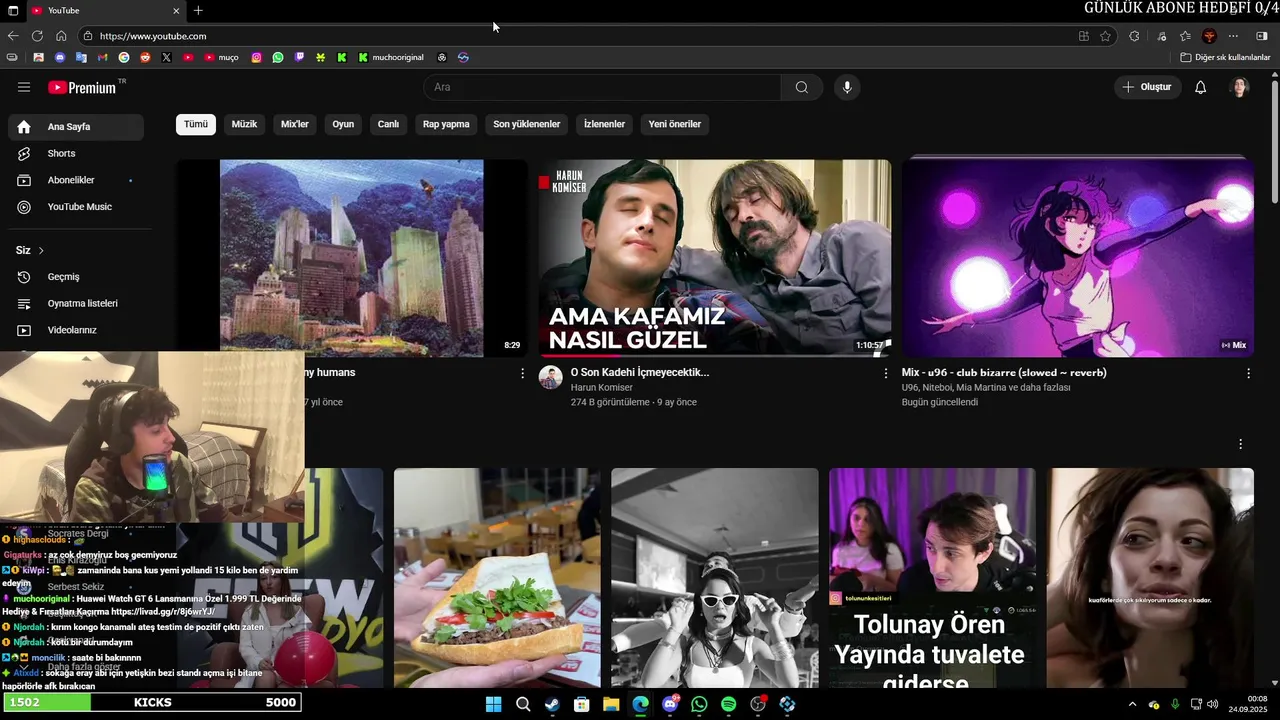Open Geçmiş history
1280x720 pixels.
(76, 276)
